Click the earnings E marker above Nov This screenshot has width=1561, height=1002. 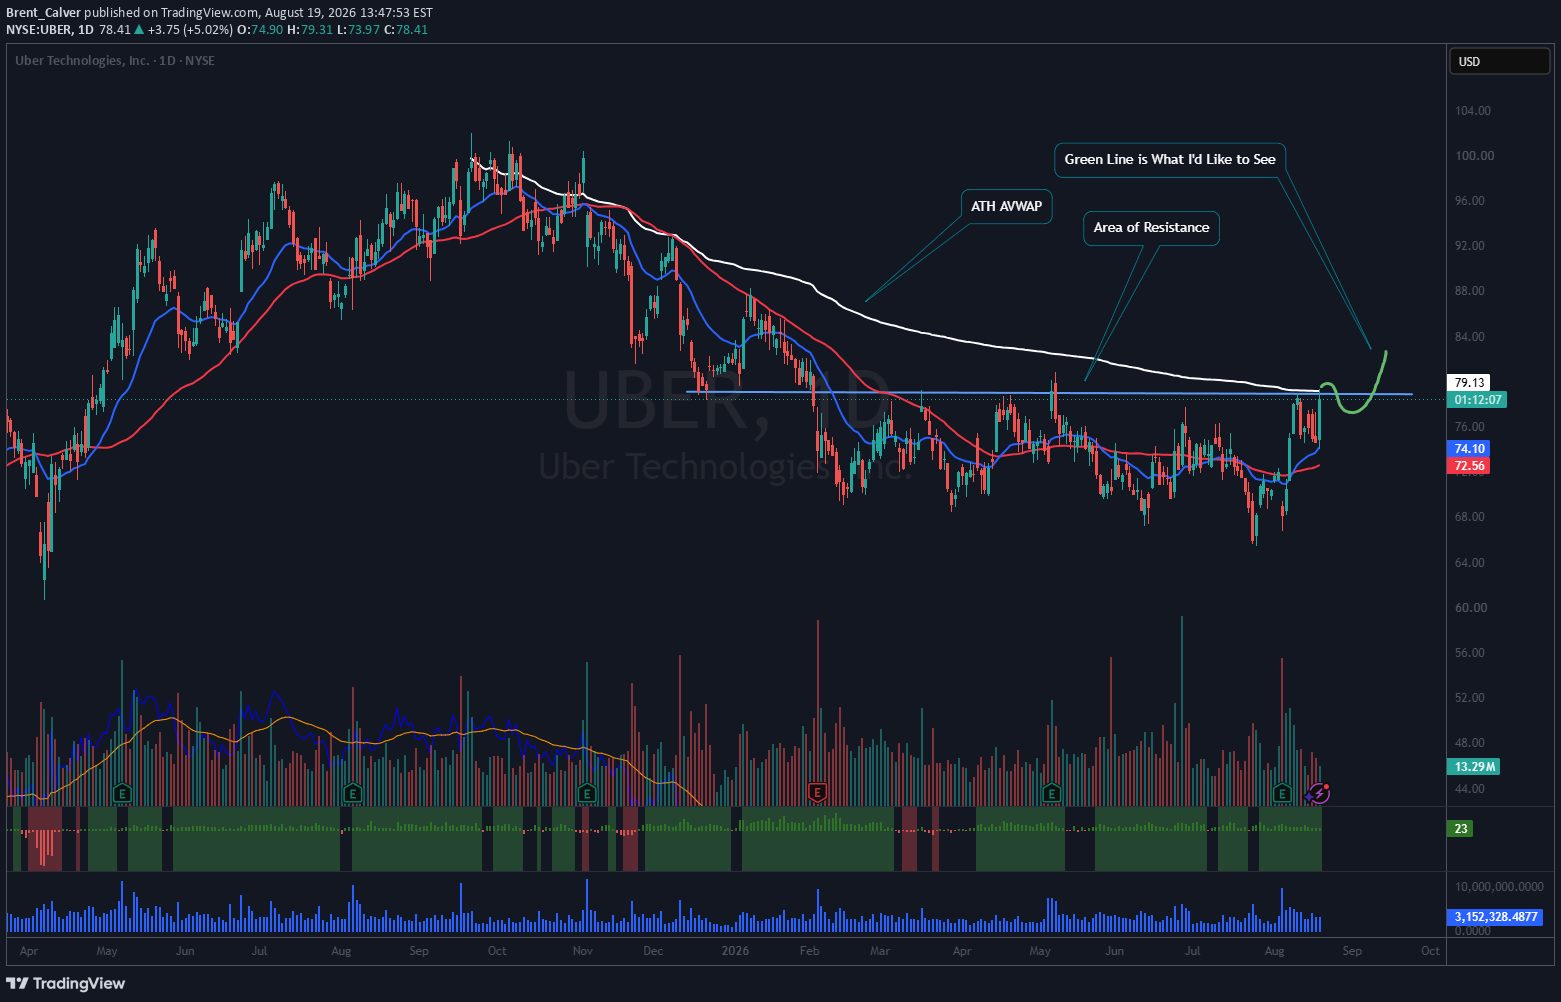click(x=587, y=794)
